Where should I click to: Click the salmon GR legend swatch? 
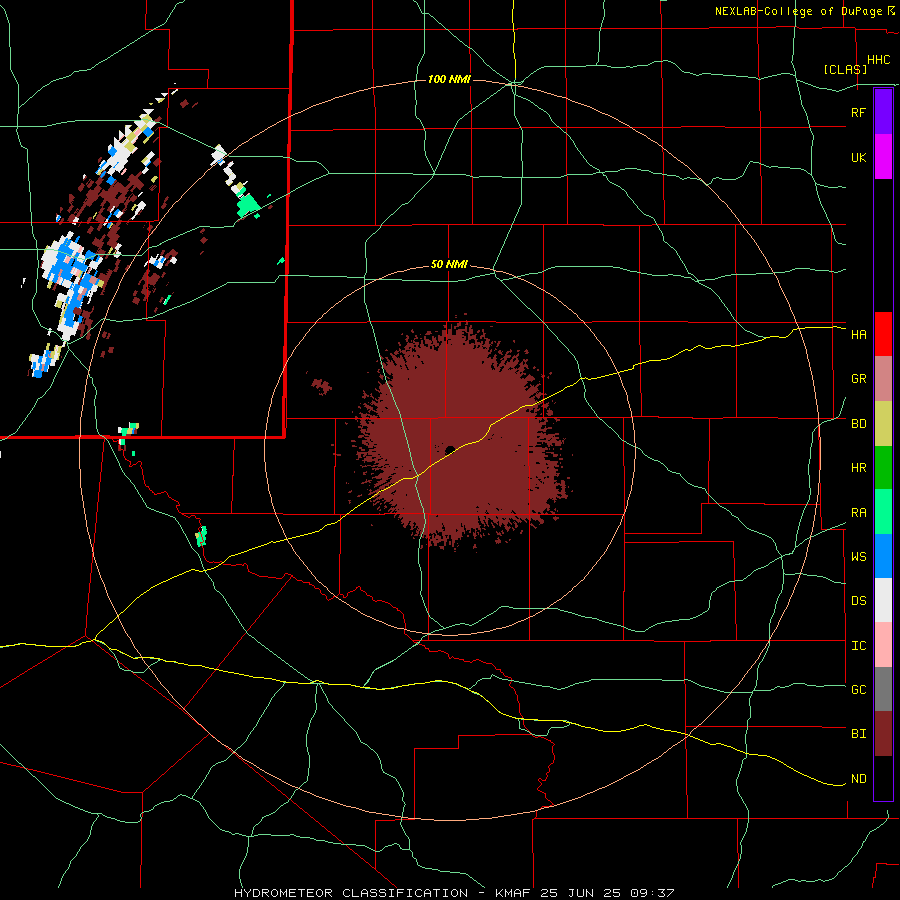(x=883, y=379)
